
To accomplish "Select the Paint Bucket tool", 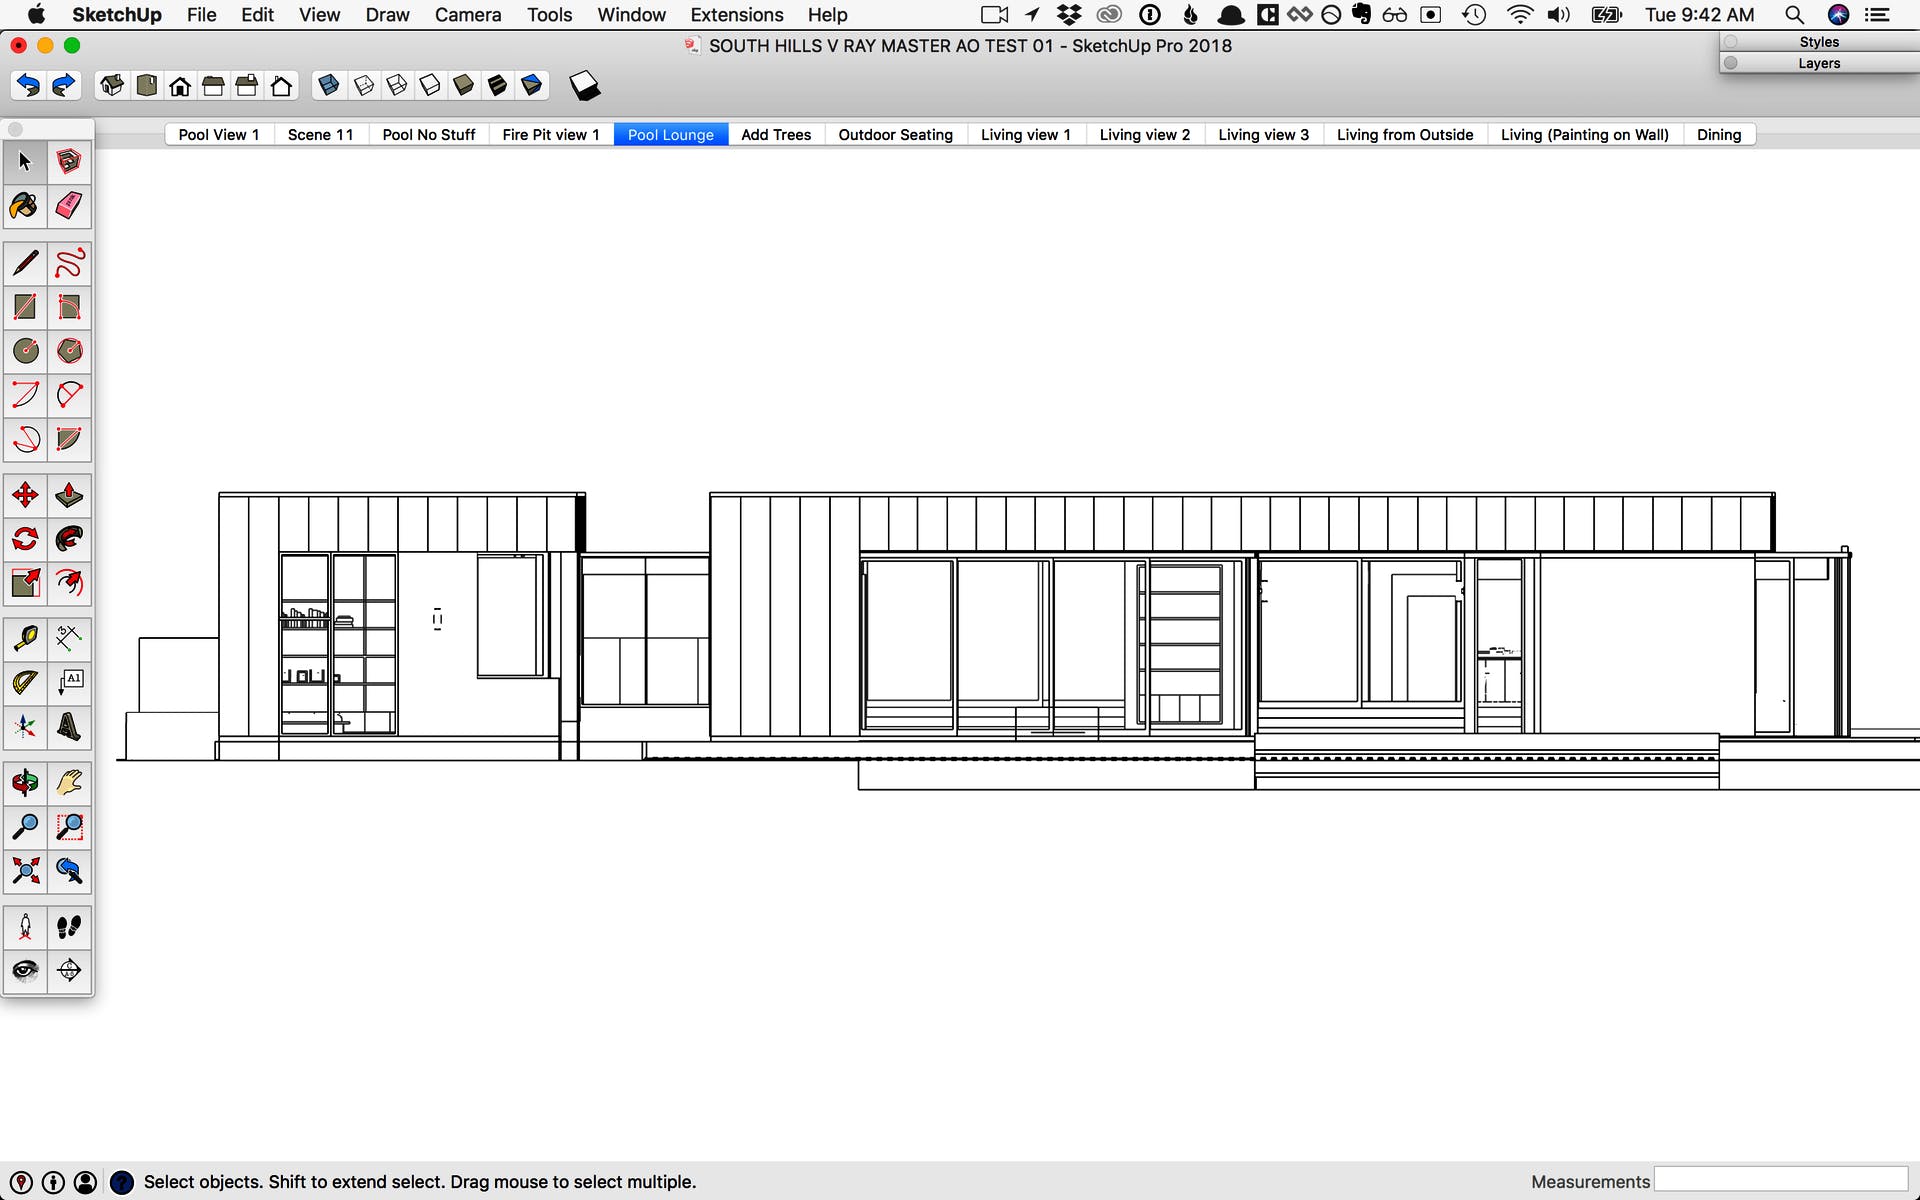I will tap(25, 206).
